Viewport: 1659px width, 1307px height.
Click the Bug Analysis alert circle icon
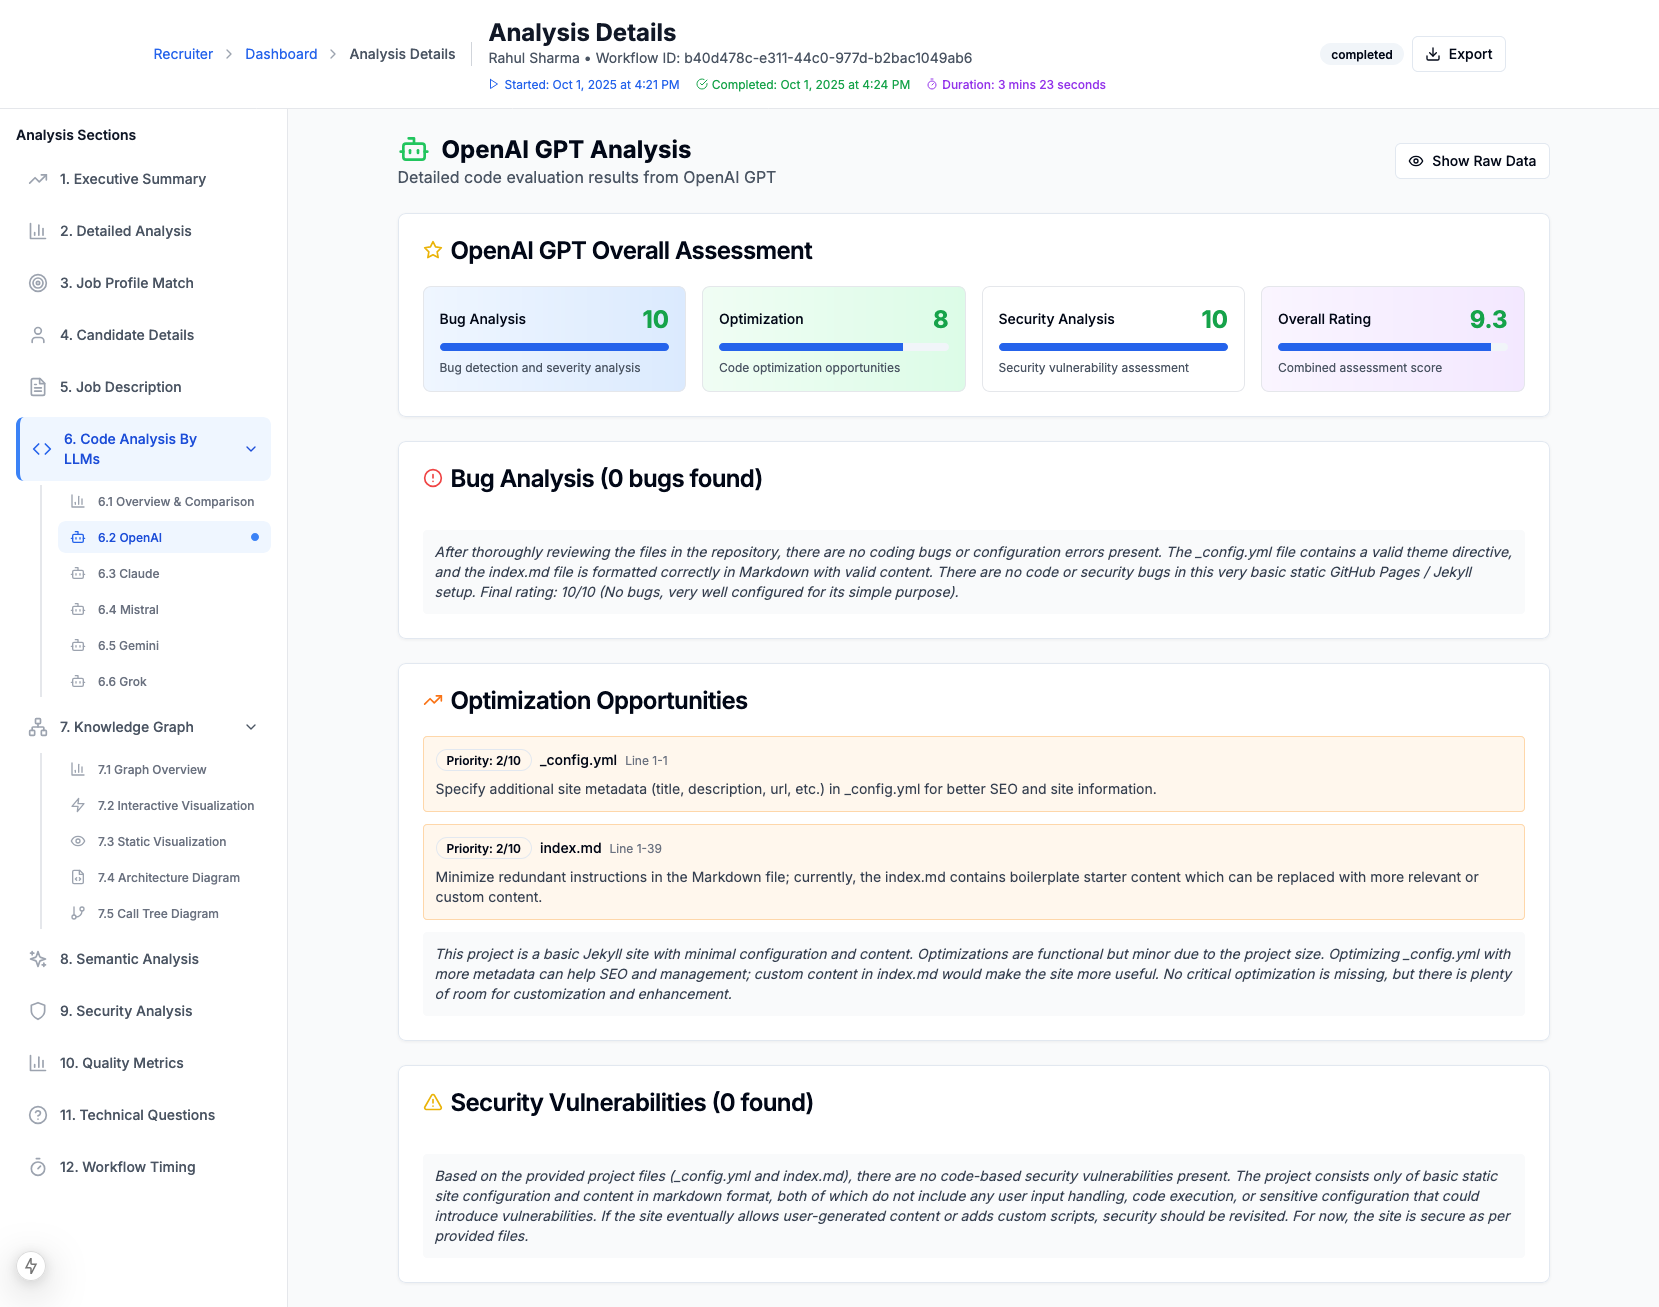click(x=433, y=478)
